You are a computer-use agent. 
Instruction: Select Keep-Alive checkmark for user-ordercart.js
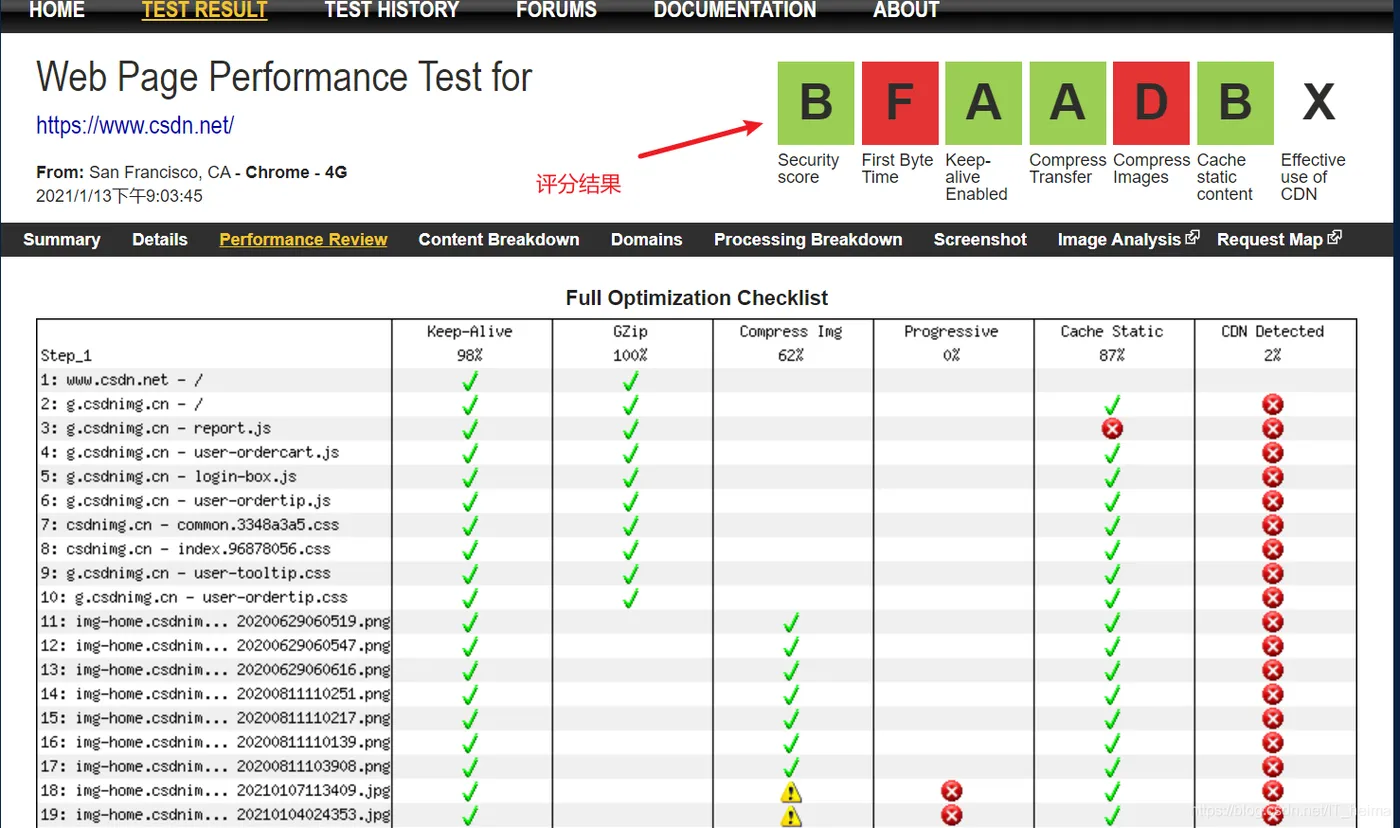click(471, 453)
